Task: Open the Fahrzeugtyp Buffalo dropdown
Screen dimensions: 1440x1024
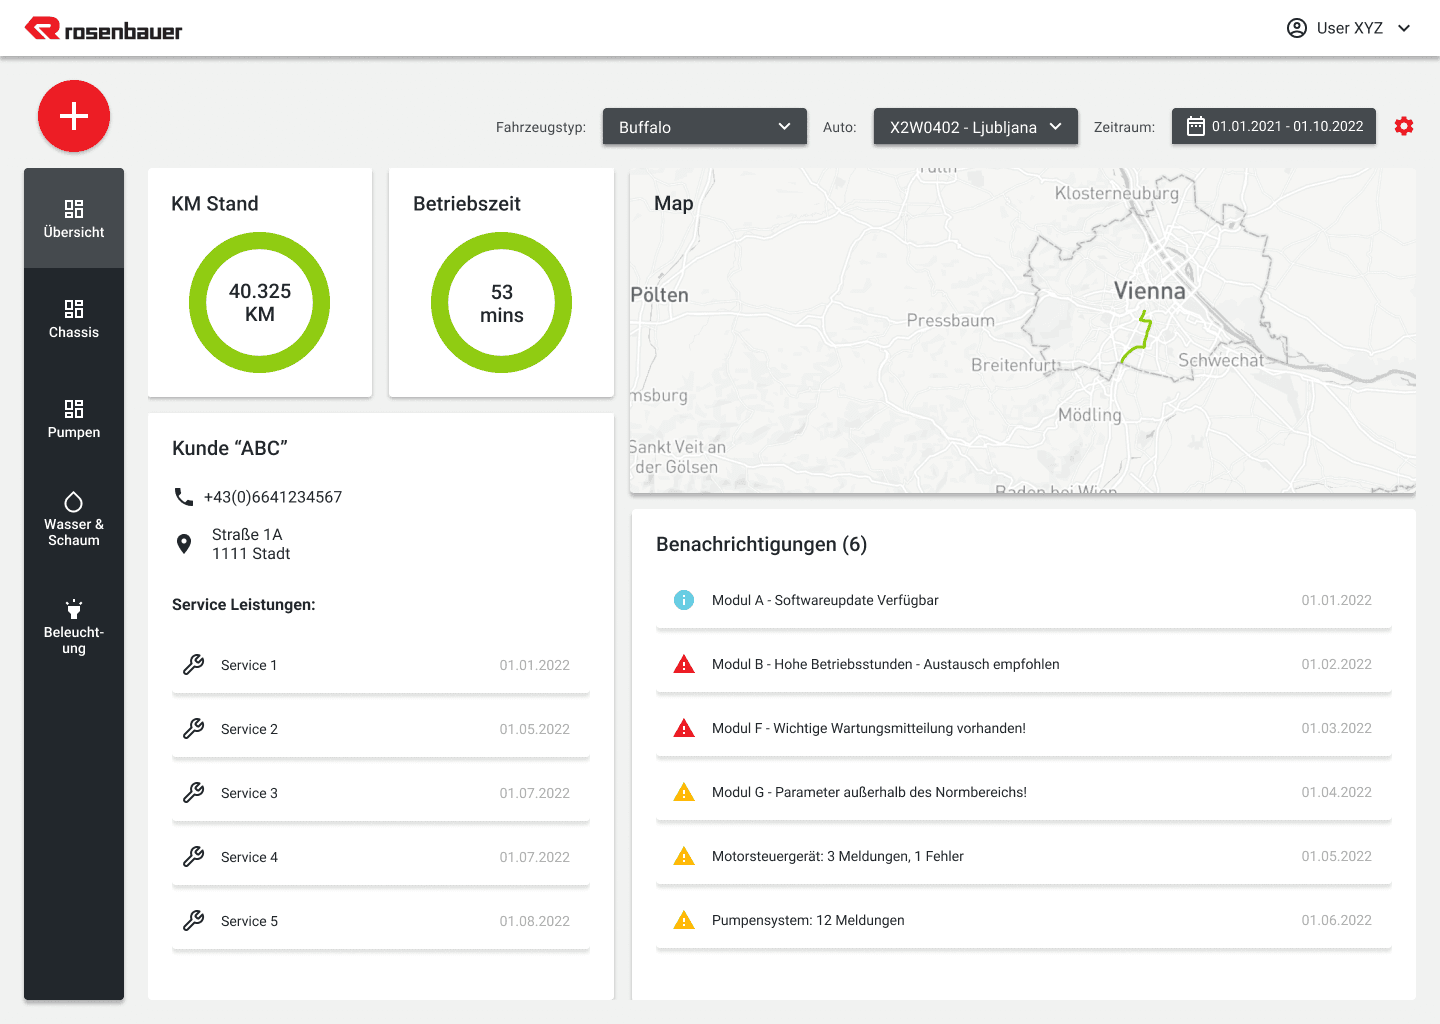Action: (x=705, y=127)
